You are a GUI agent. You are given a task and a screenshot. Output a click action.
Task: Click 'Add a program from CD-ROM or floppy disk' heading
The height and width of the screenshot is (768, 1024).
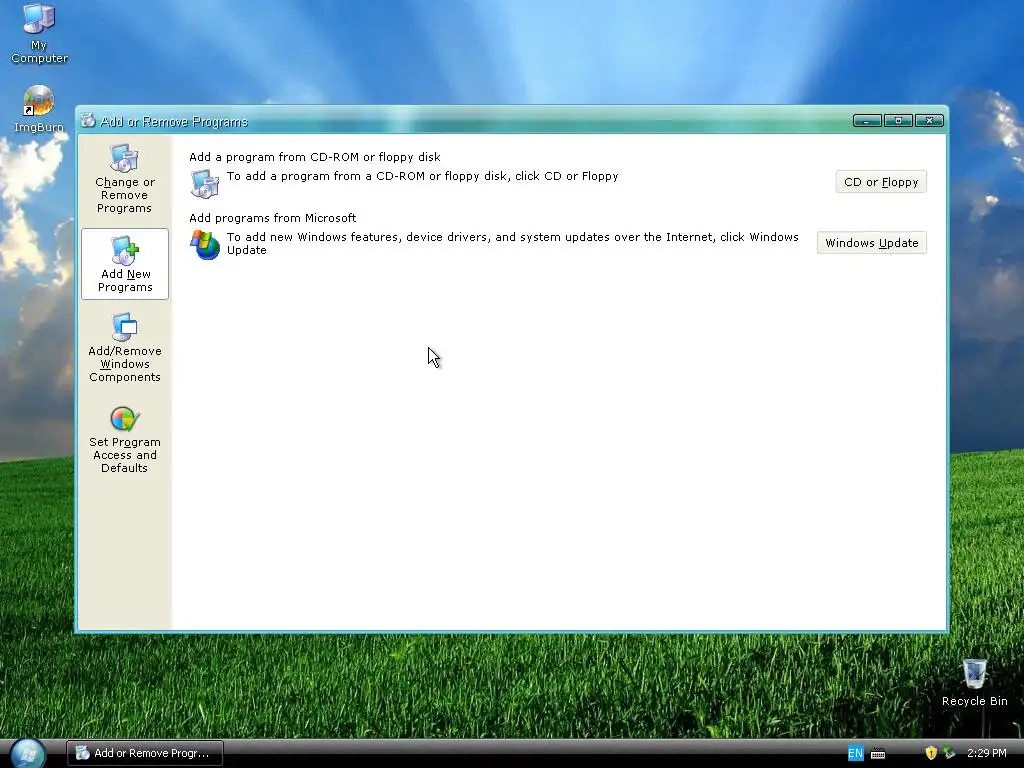(315, 157)
